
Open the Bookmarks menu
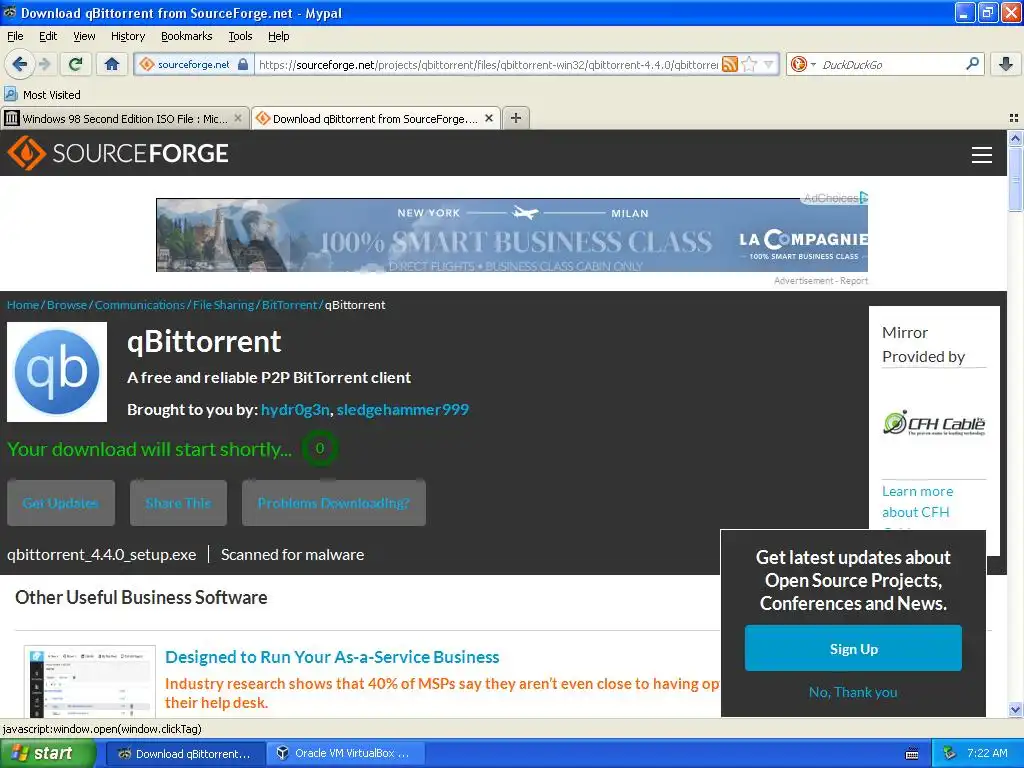click(187, 36)
